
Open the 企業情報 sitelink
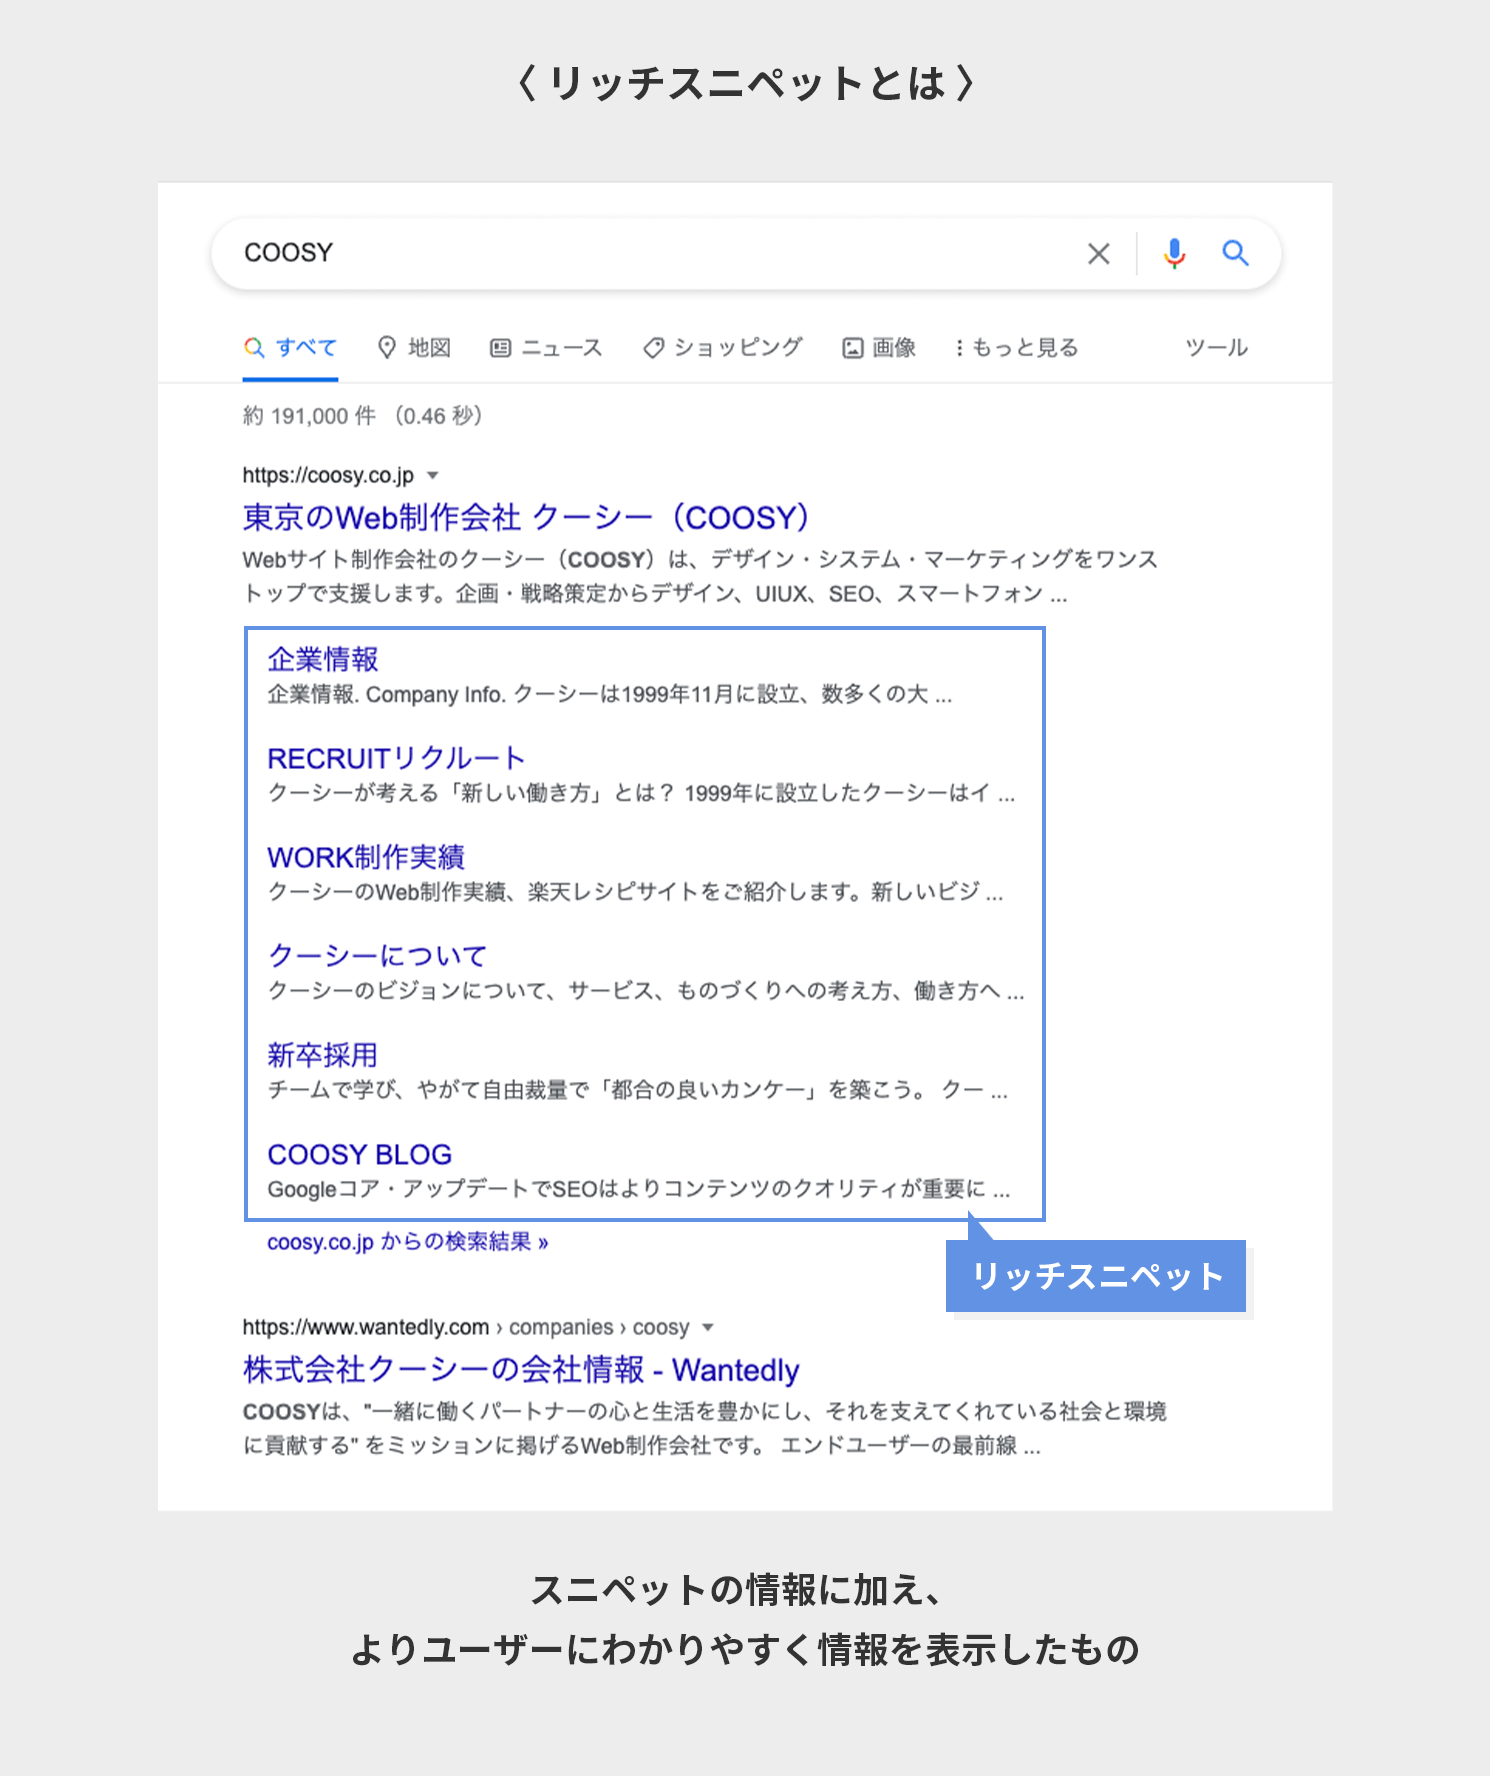tap(323, 659)
